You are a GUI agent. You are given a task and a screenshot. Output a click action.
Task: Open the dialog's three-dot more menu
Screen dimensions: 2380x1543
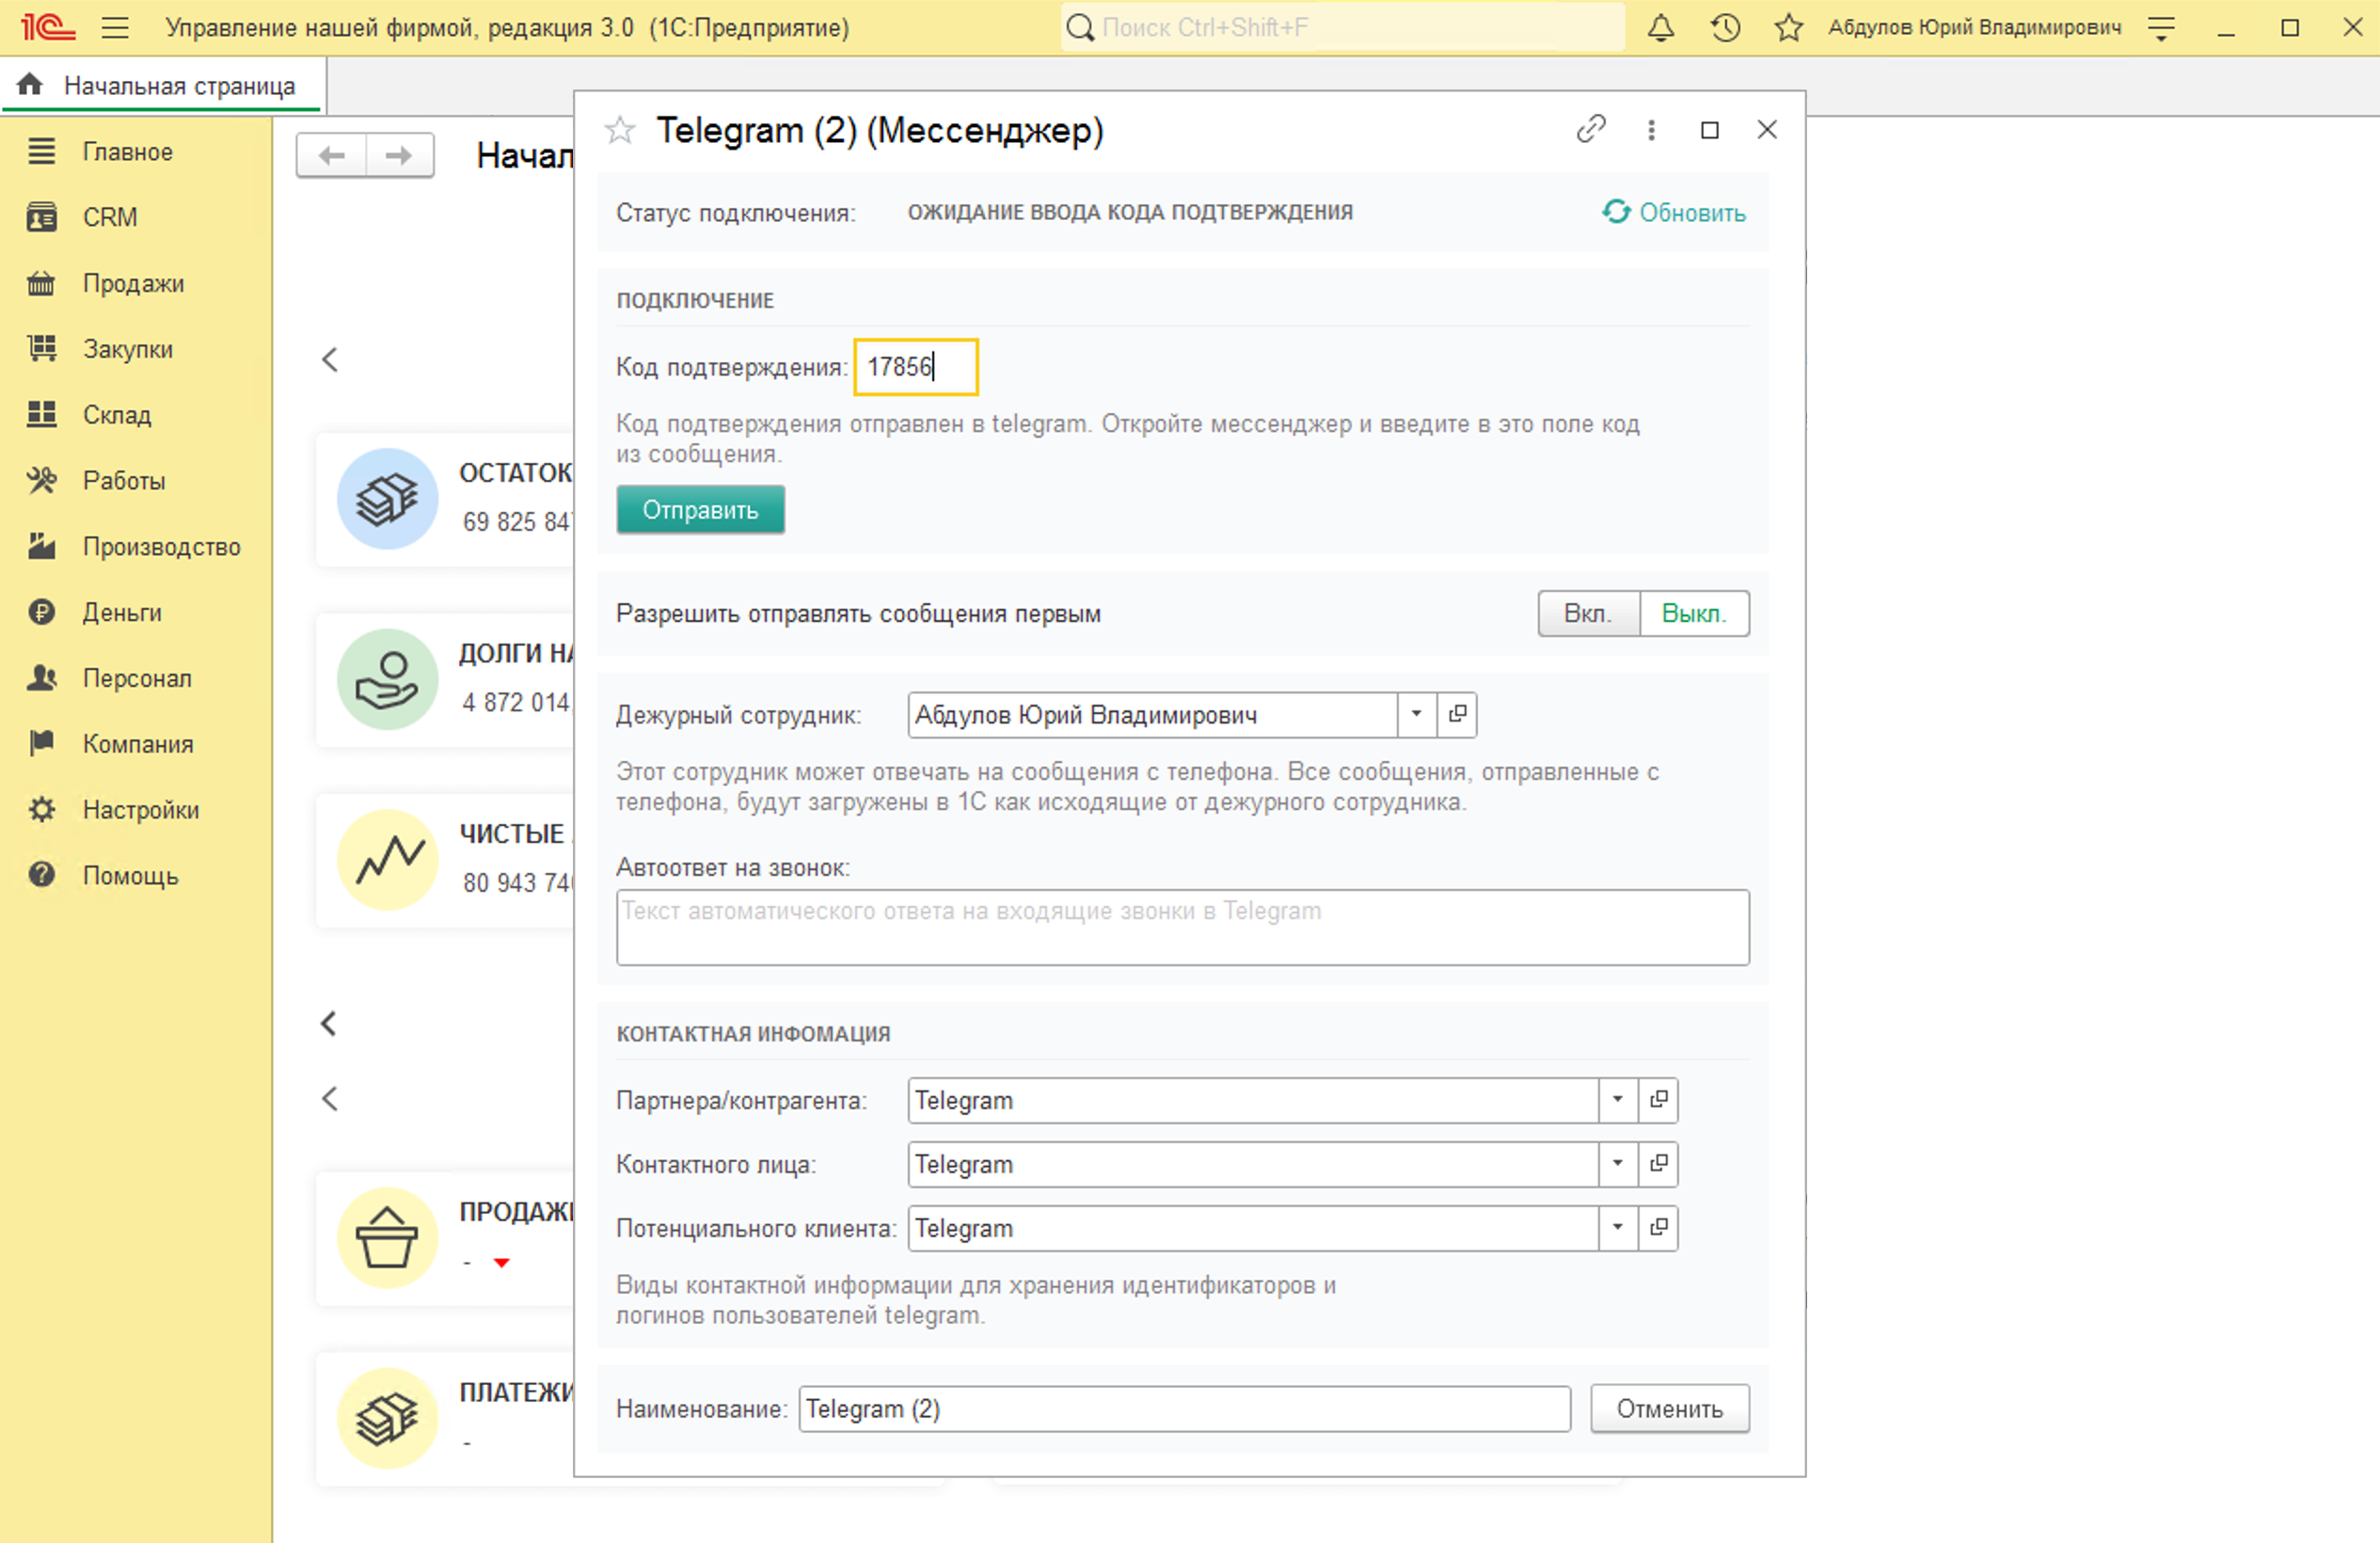point(1651,130)
